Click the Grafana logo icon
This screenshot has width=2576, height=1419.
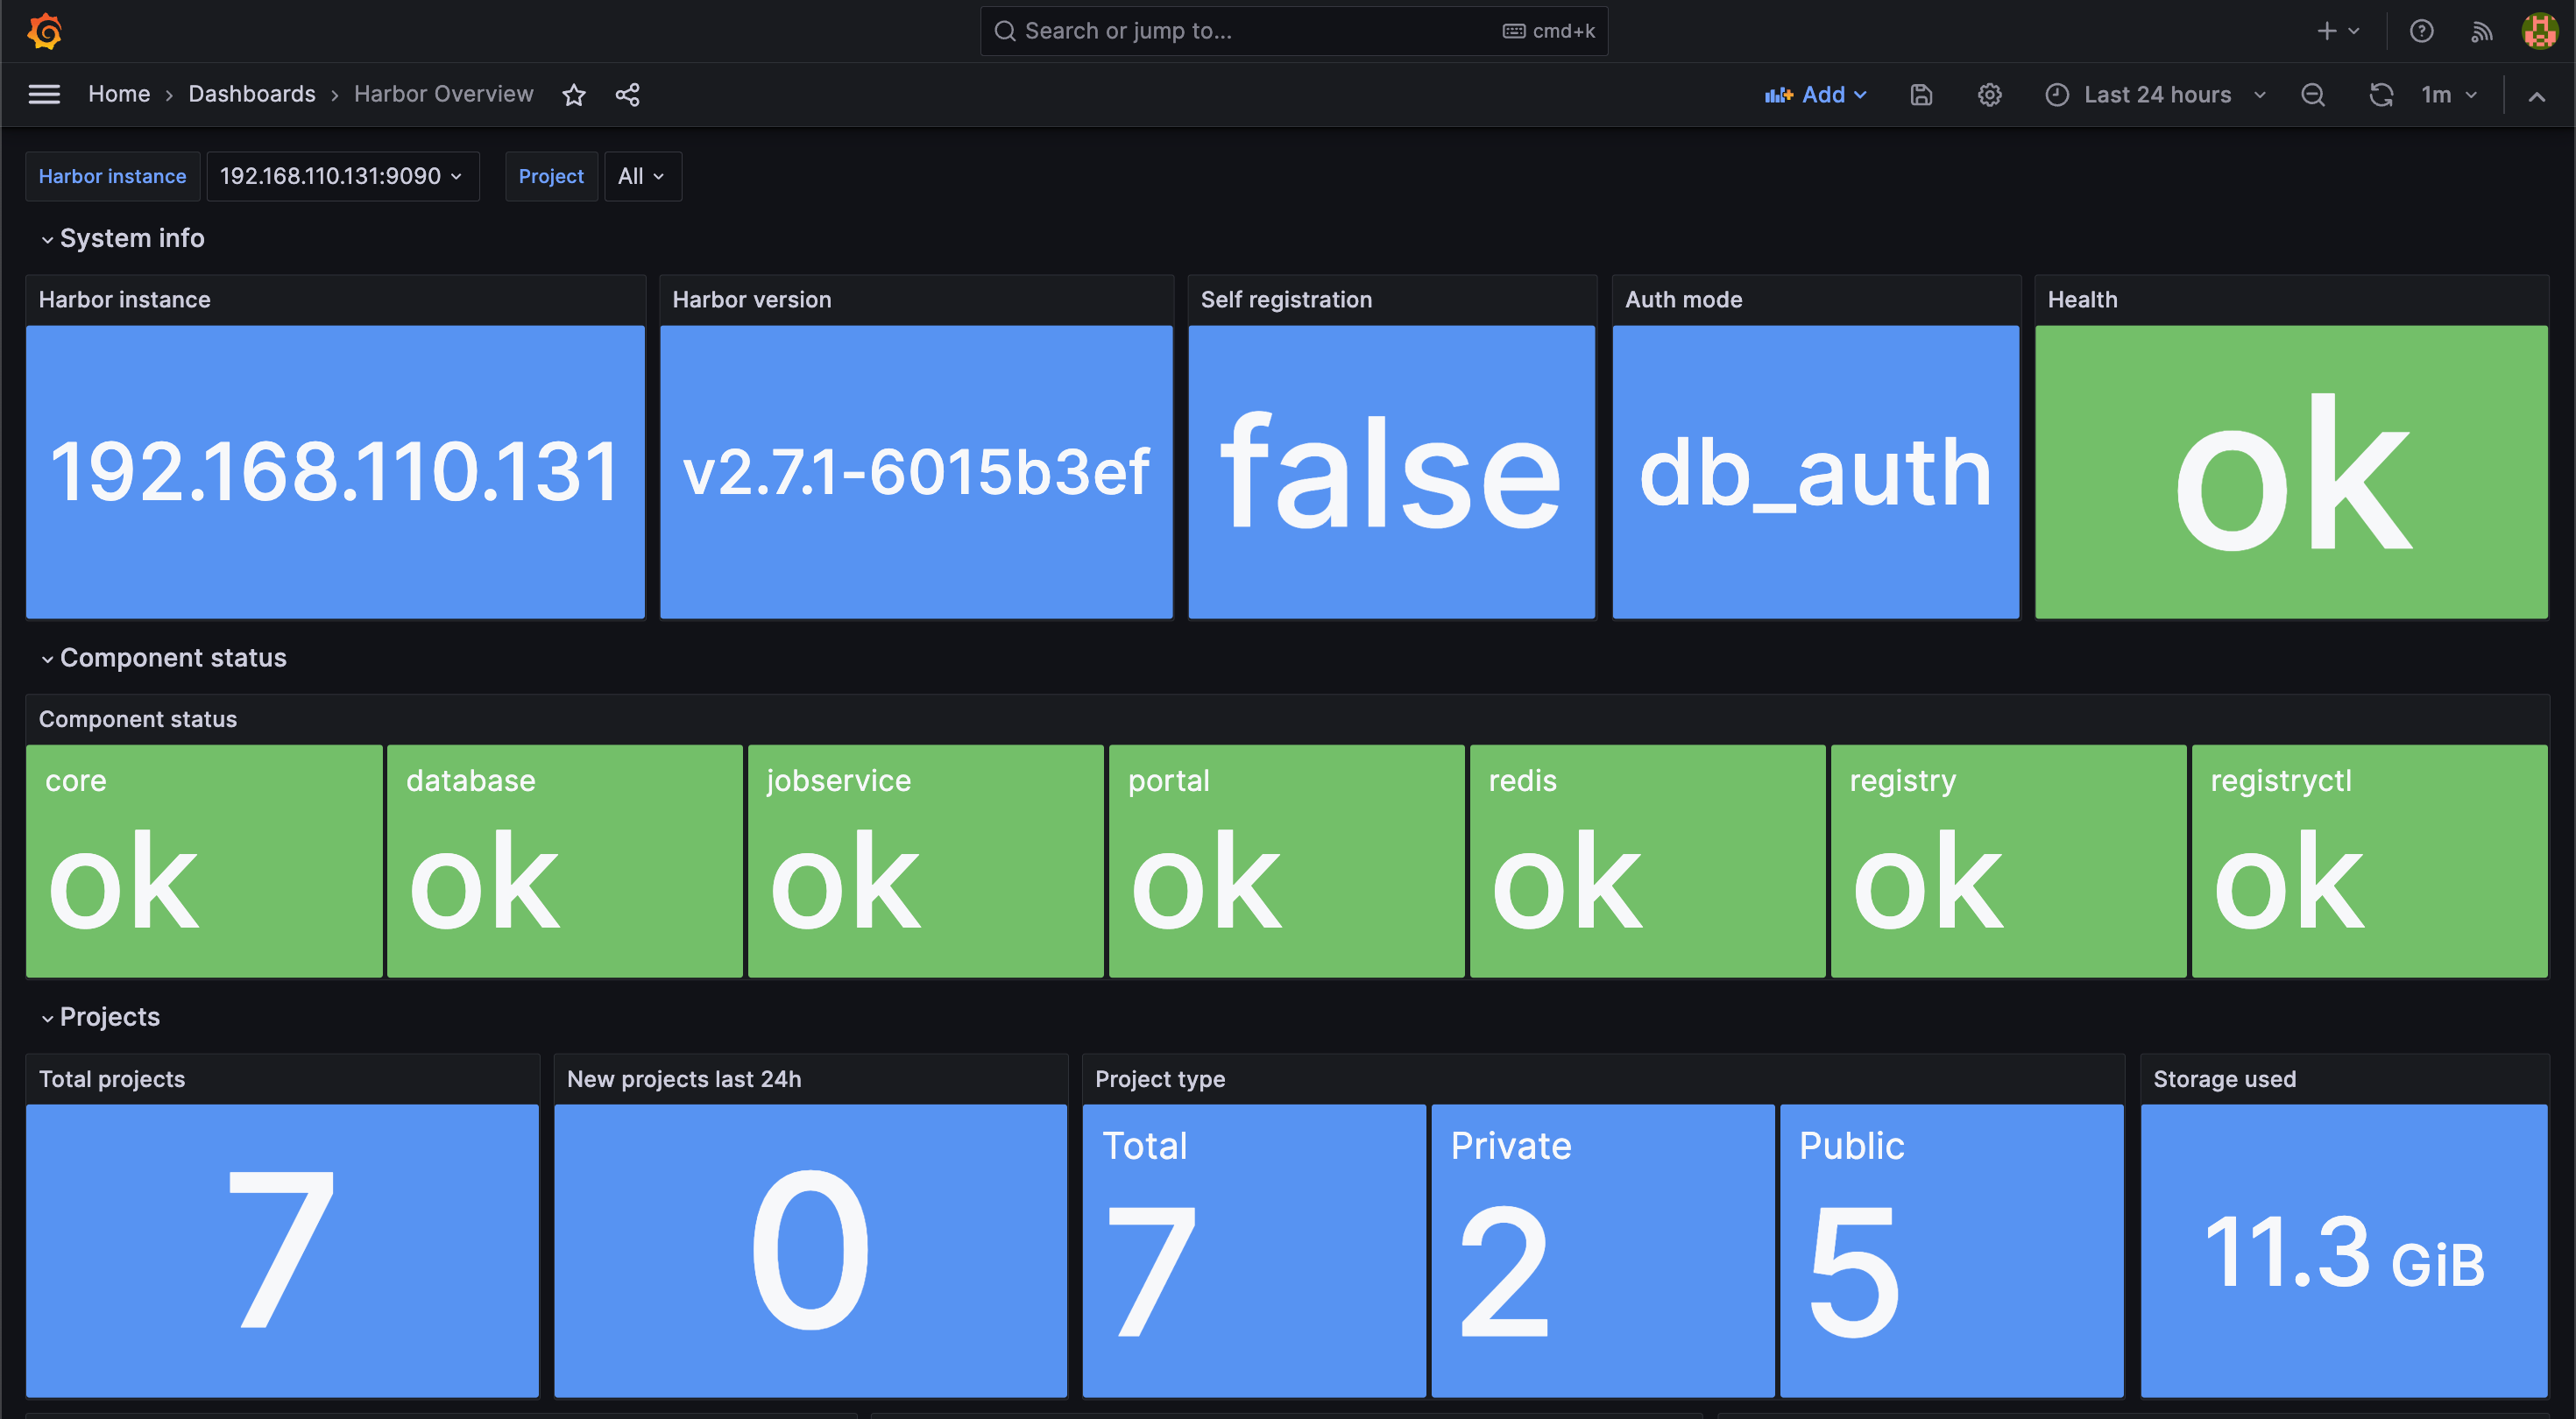(45, 31)
